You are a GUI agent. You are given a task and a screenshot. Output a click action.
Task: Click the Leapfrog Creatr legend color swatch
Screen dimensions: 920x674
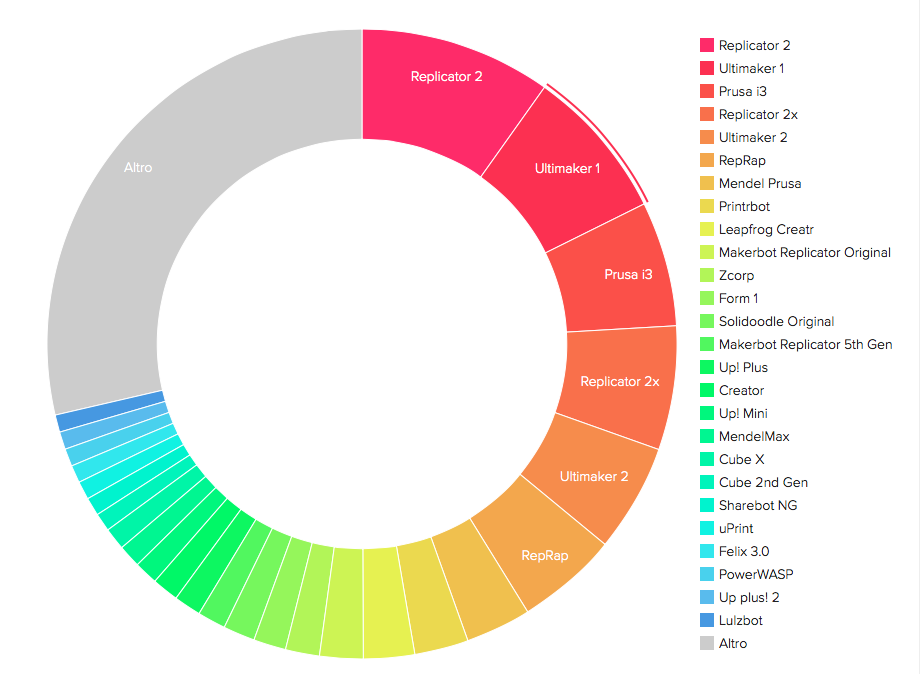[706, 229]
